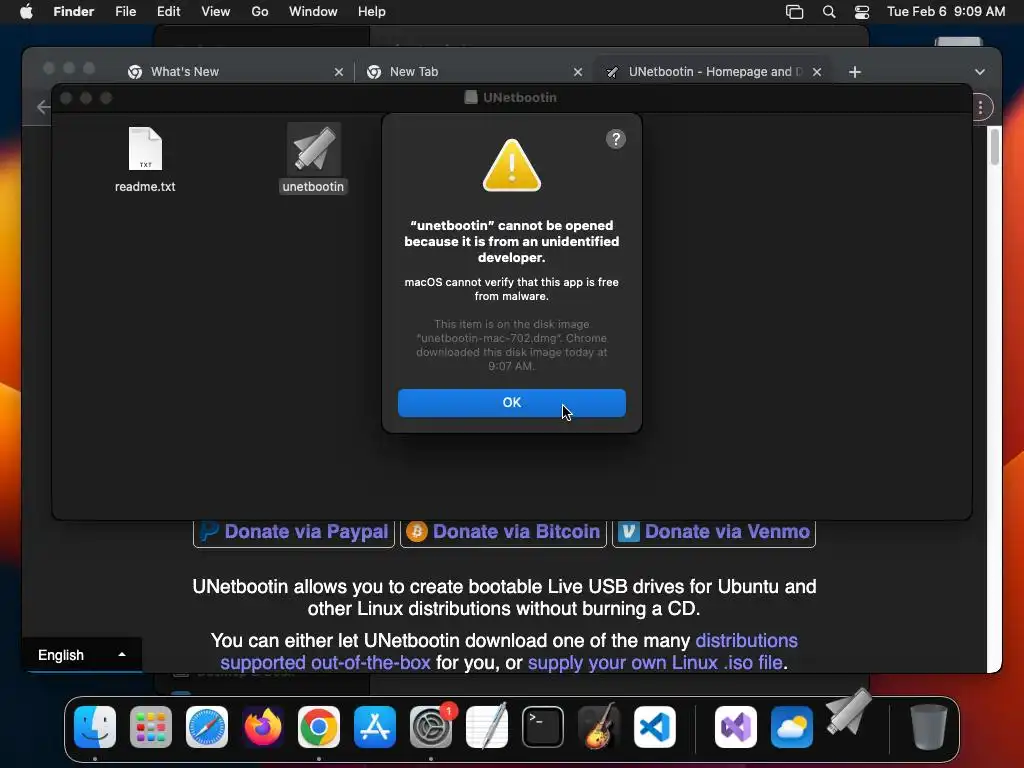The image size is (1024, 768).
Task: Follow the supply your own Linux .iso file link
Action: pos(655,662)
